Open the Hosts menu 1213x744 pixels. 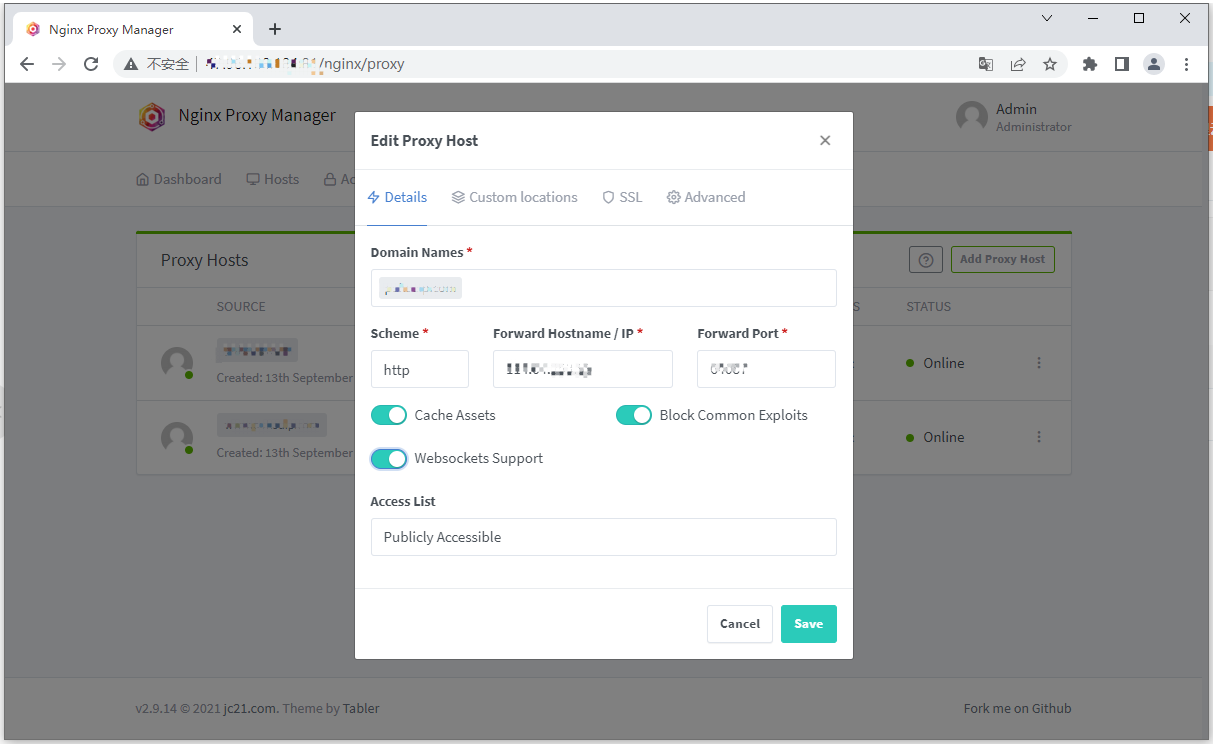point(273,179)
